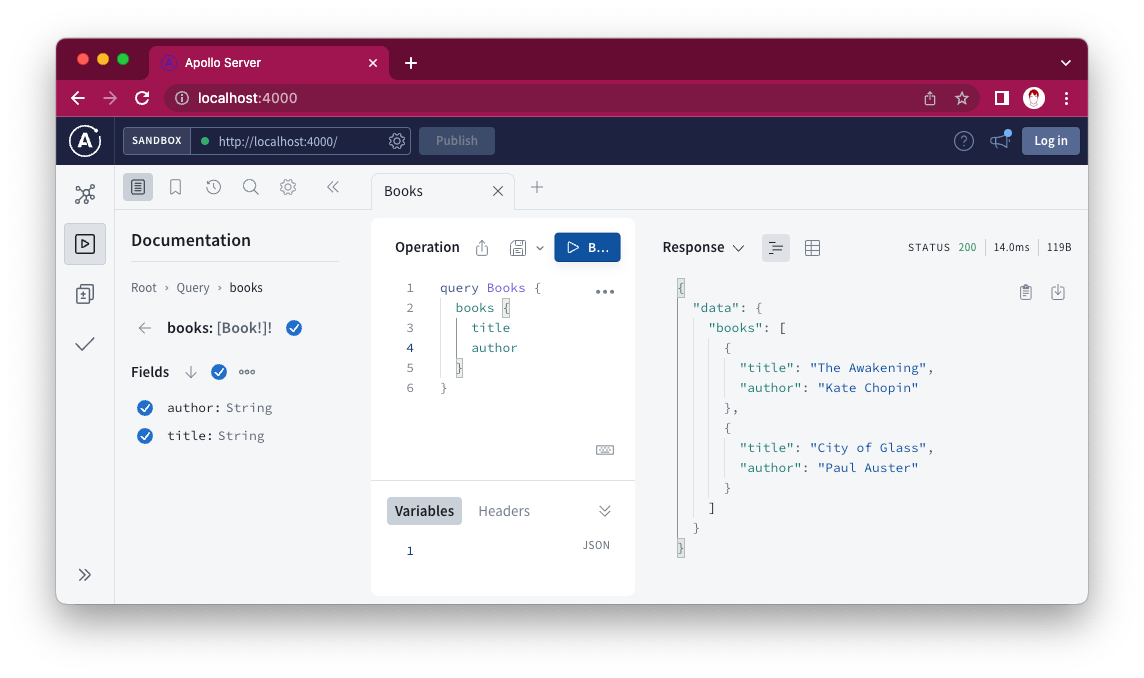Toggle the books: [Book!]! checkmark
This screenshot has width=1144, height=678.
pyautogui.click(x=294, y=328)
